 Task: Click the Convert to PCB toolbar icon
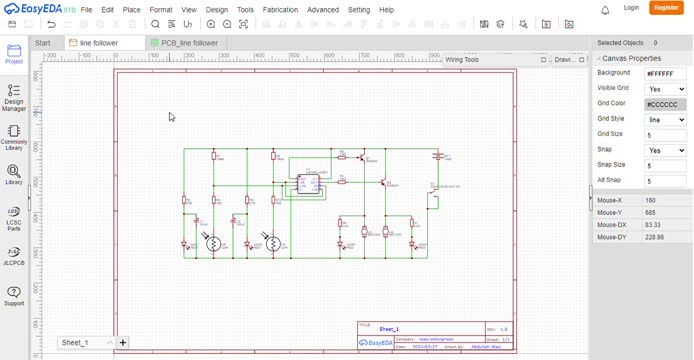(484, 24)
